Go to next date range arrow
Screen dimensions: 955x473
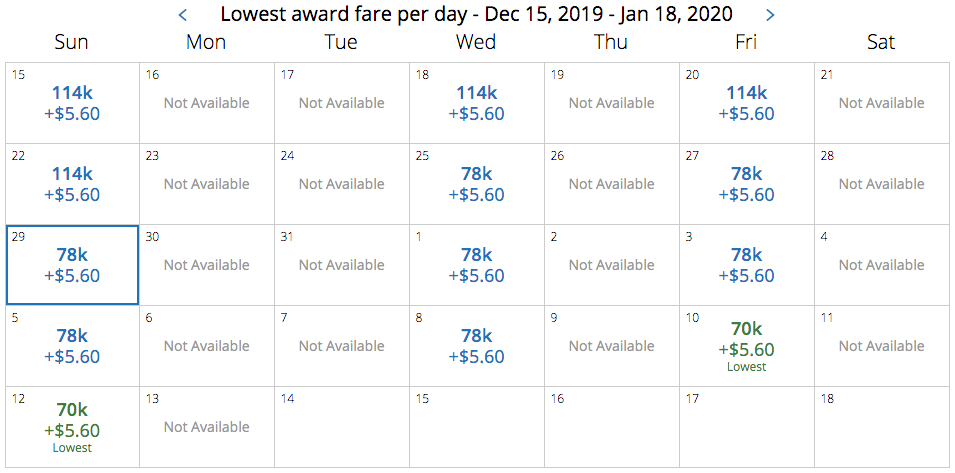(x=769, y=15)
